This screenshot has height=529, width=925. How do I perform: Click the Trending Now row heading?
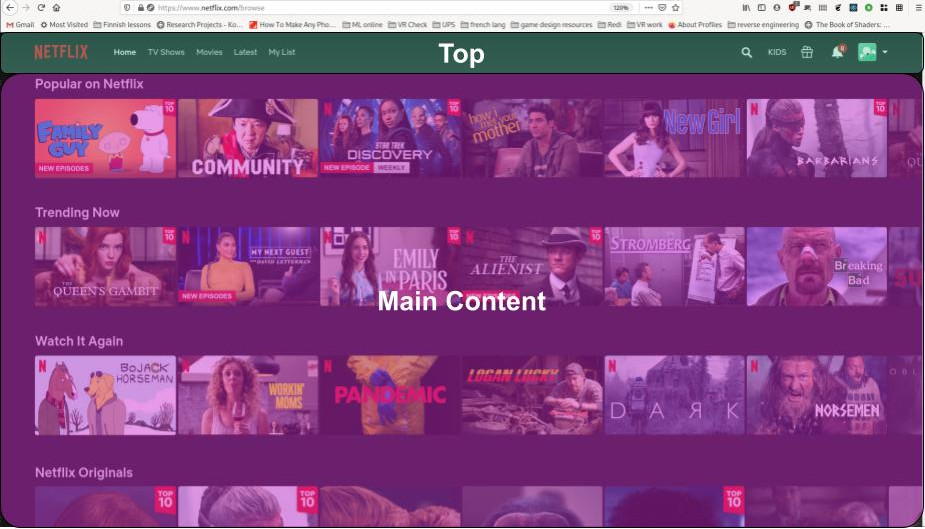77,212
